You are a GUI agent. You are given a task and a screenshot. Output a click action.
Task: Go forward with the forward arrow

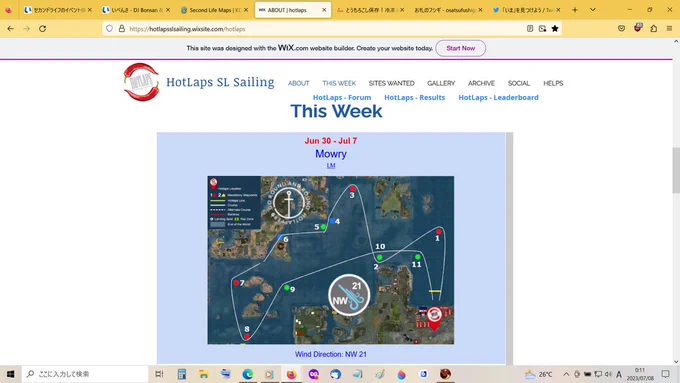click(26, 29)
